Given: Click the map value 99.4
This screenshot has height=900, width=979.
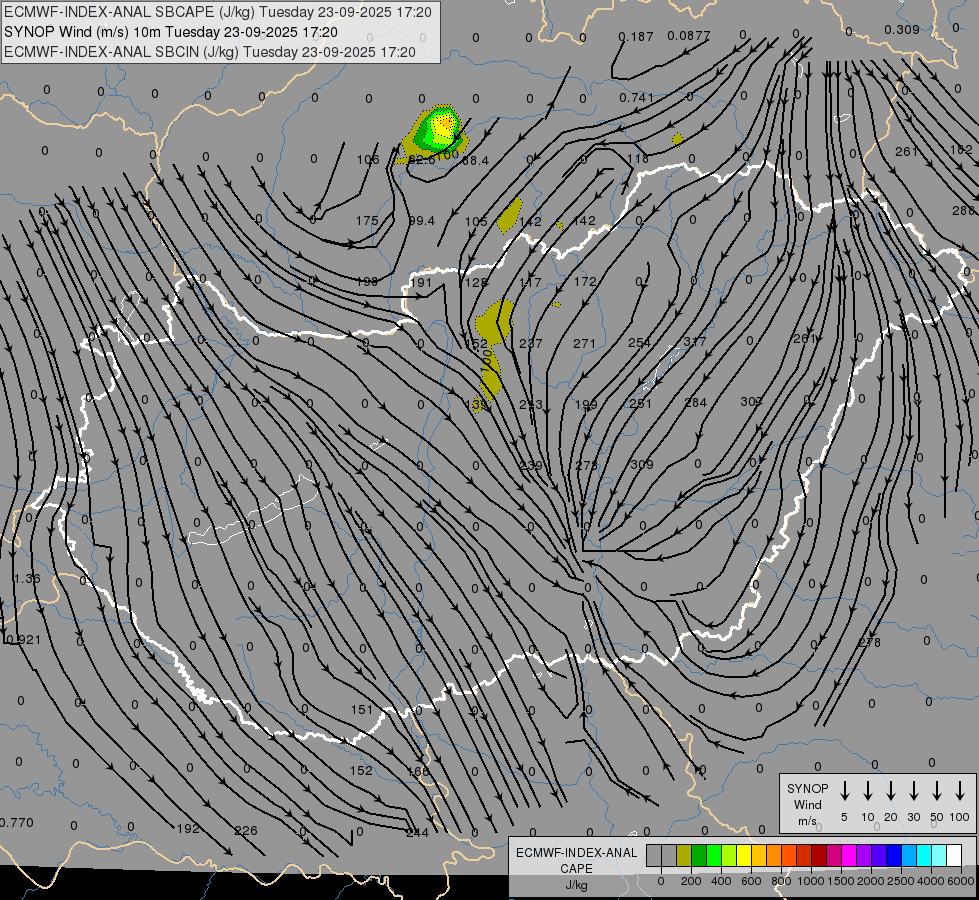Looking at the screenshot, I should pos(421,220).
